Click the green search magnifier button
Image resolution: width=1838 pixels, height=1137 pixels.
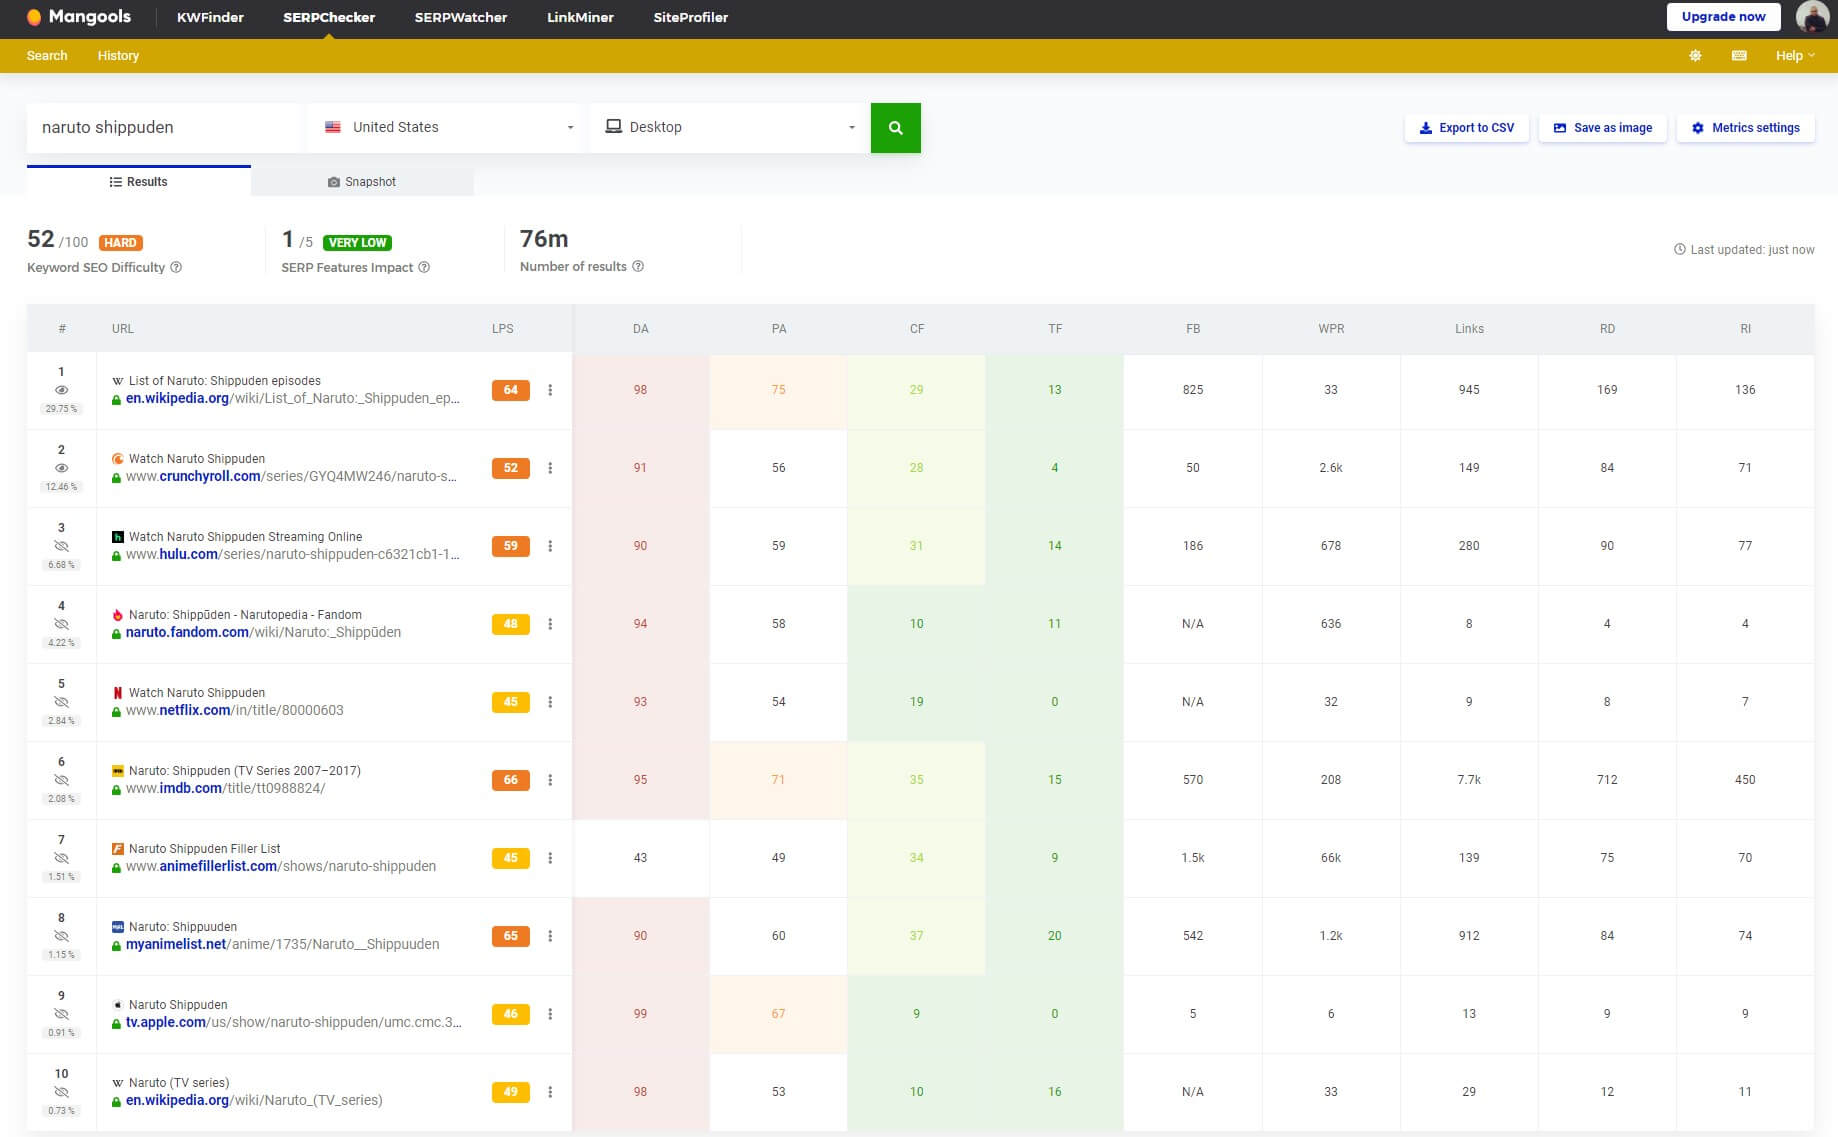pyautogui.click(x=895, y=128)
